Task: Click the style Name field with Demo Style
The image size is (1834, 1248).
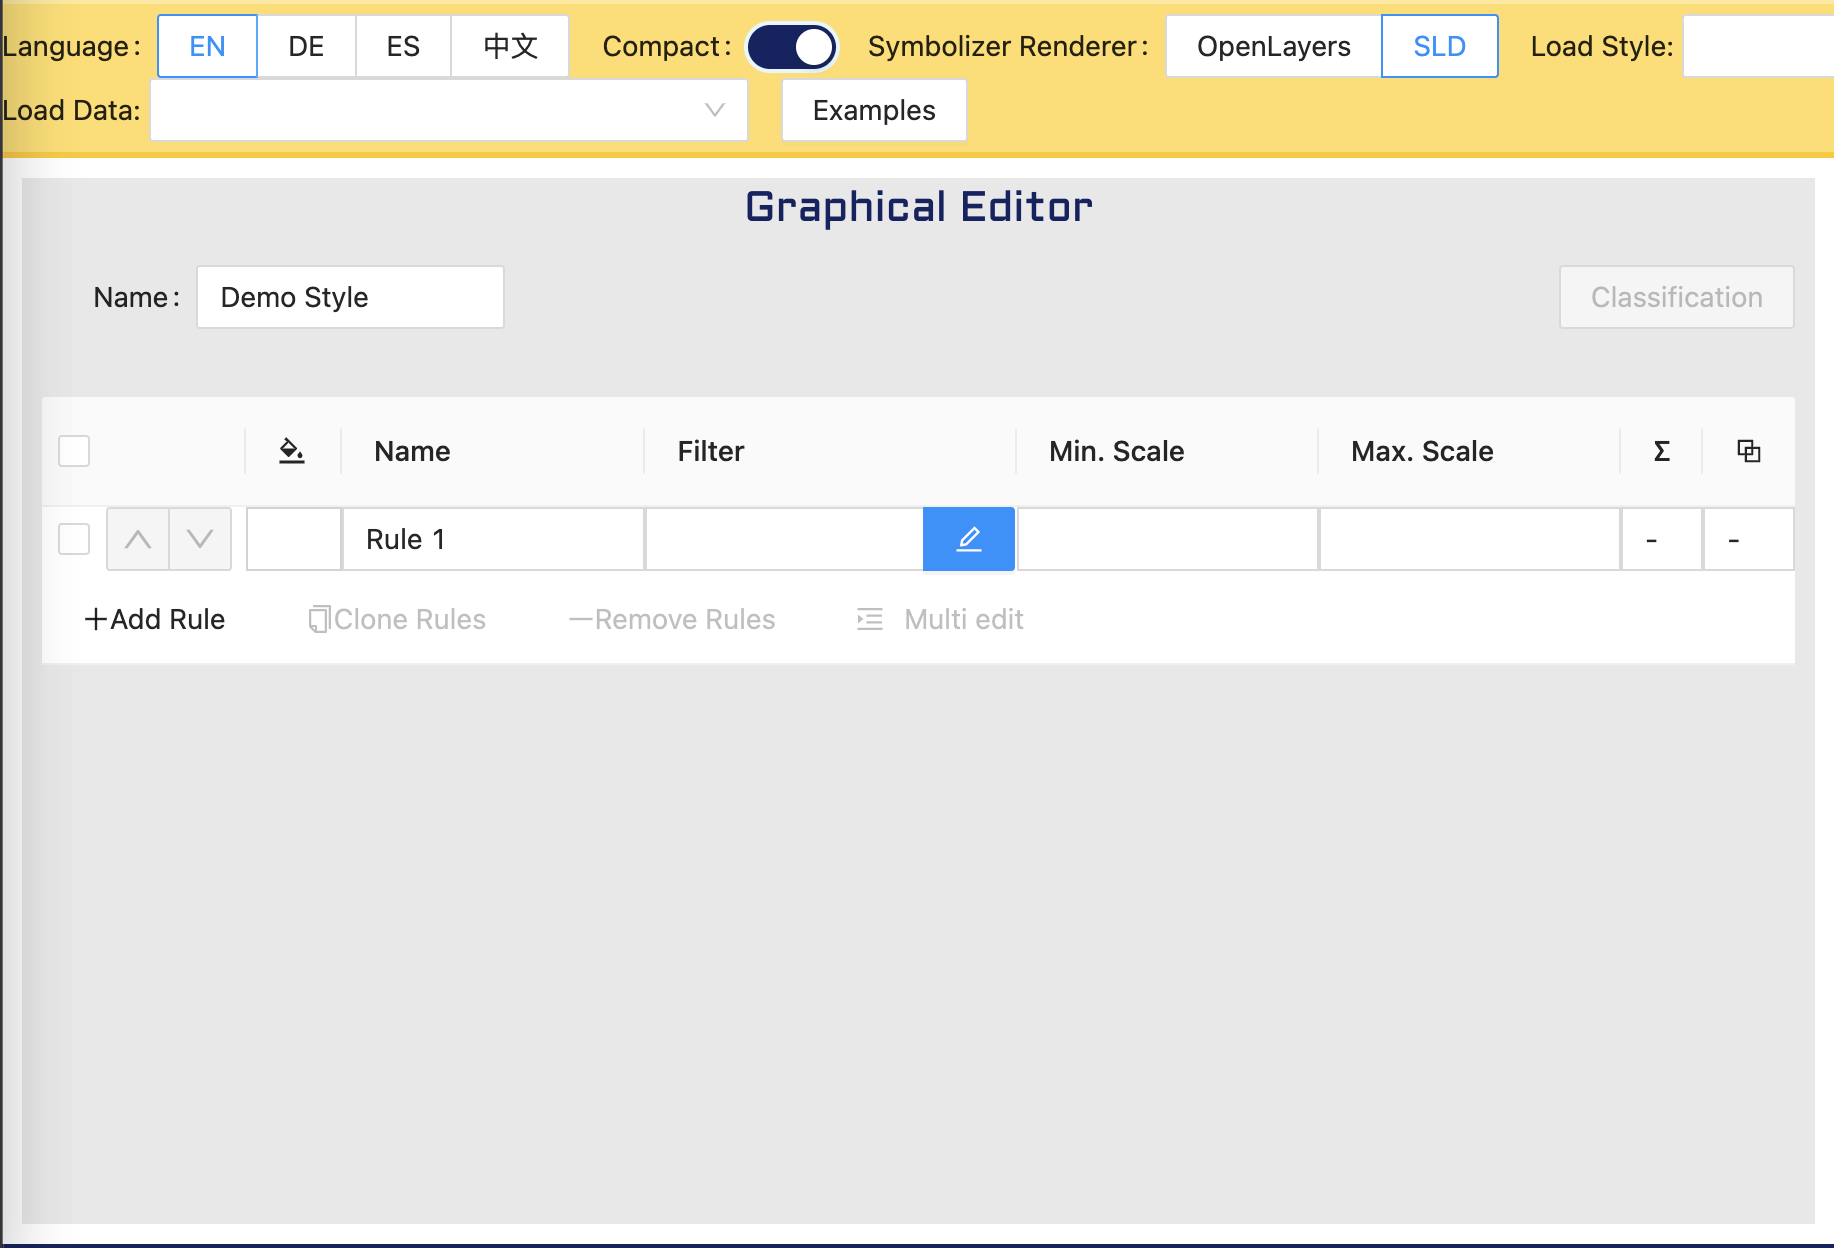Action: [350, 297]
